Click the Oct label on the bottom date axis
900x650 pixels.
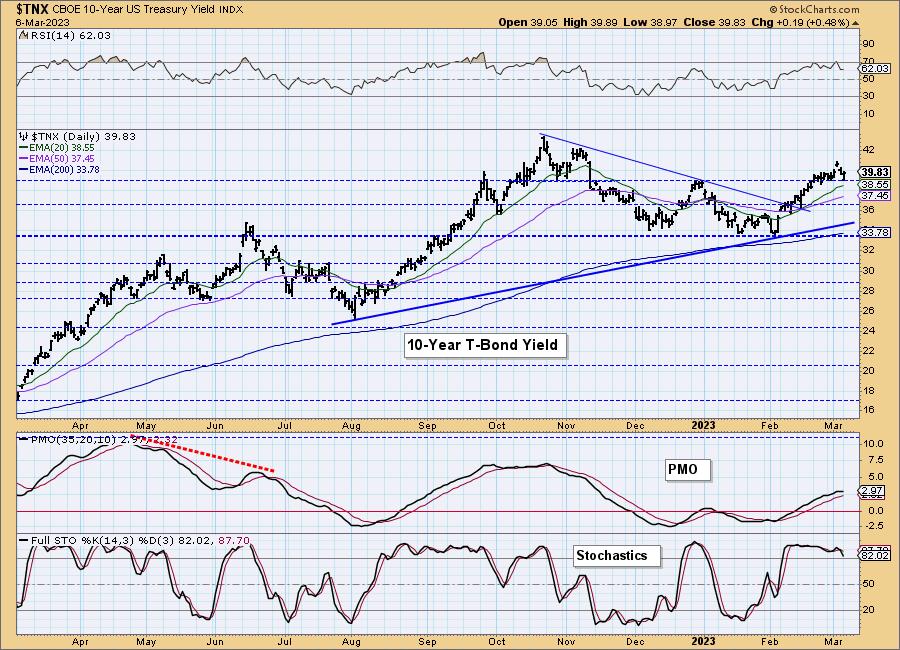point(497,641)
